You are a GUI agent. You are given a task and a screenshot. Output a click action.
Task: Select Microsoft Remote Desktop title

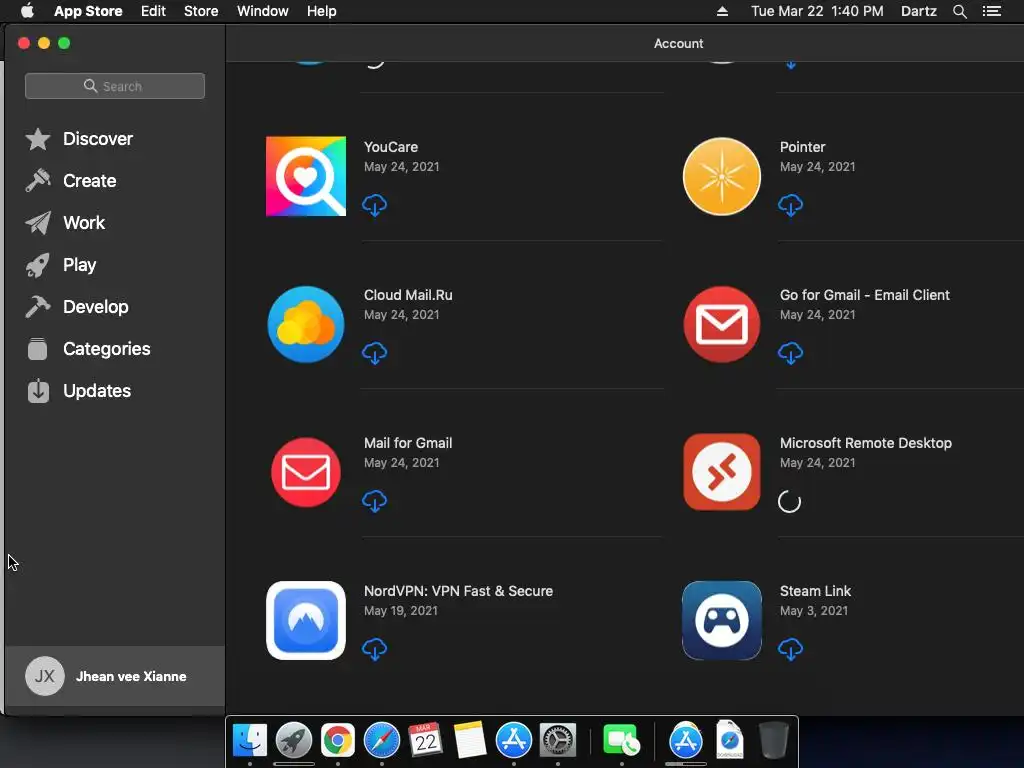pos(865,443)
